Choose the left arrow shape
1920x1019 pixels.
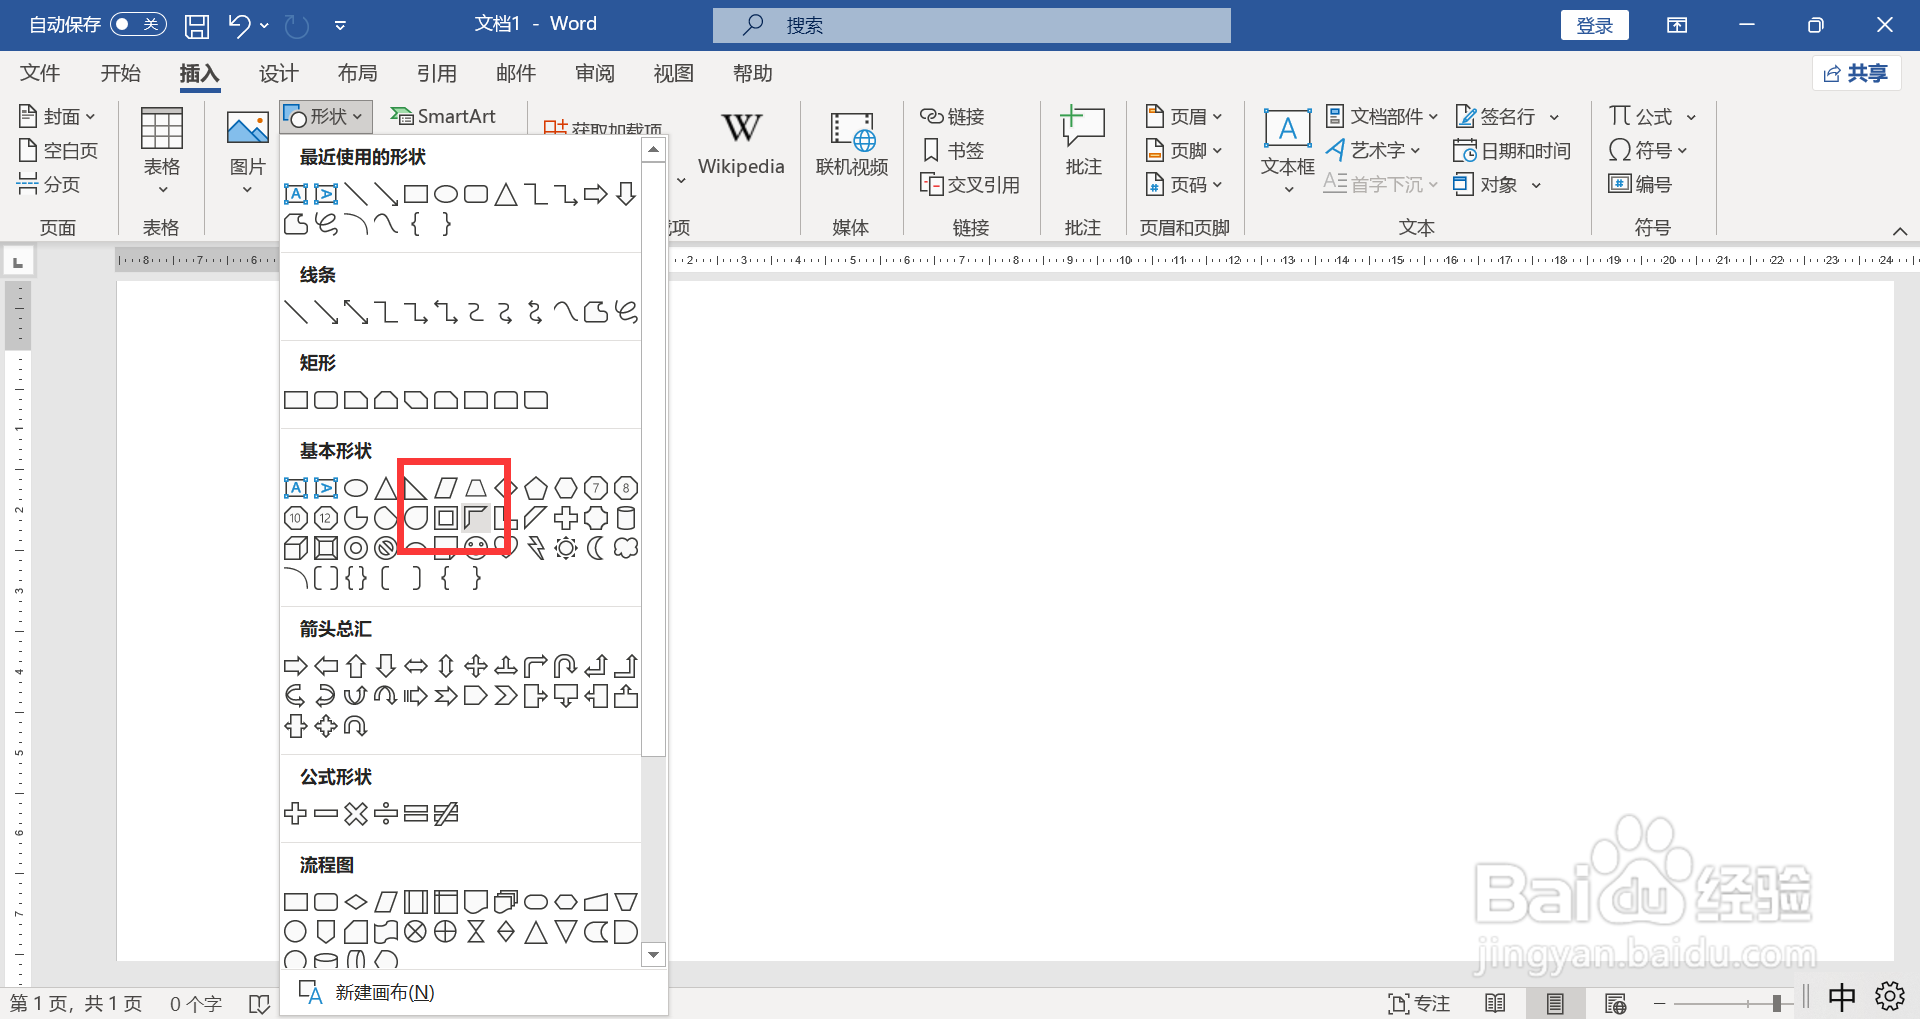tap(326, 666)
